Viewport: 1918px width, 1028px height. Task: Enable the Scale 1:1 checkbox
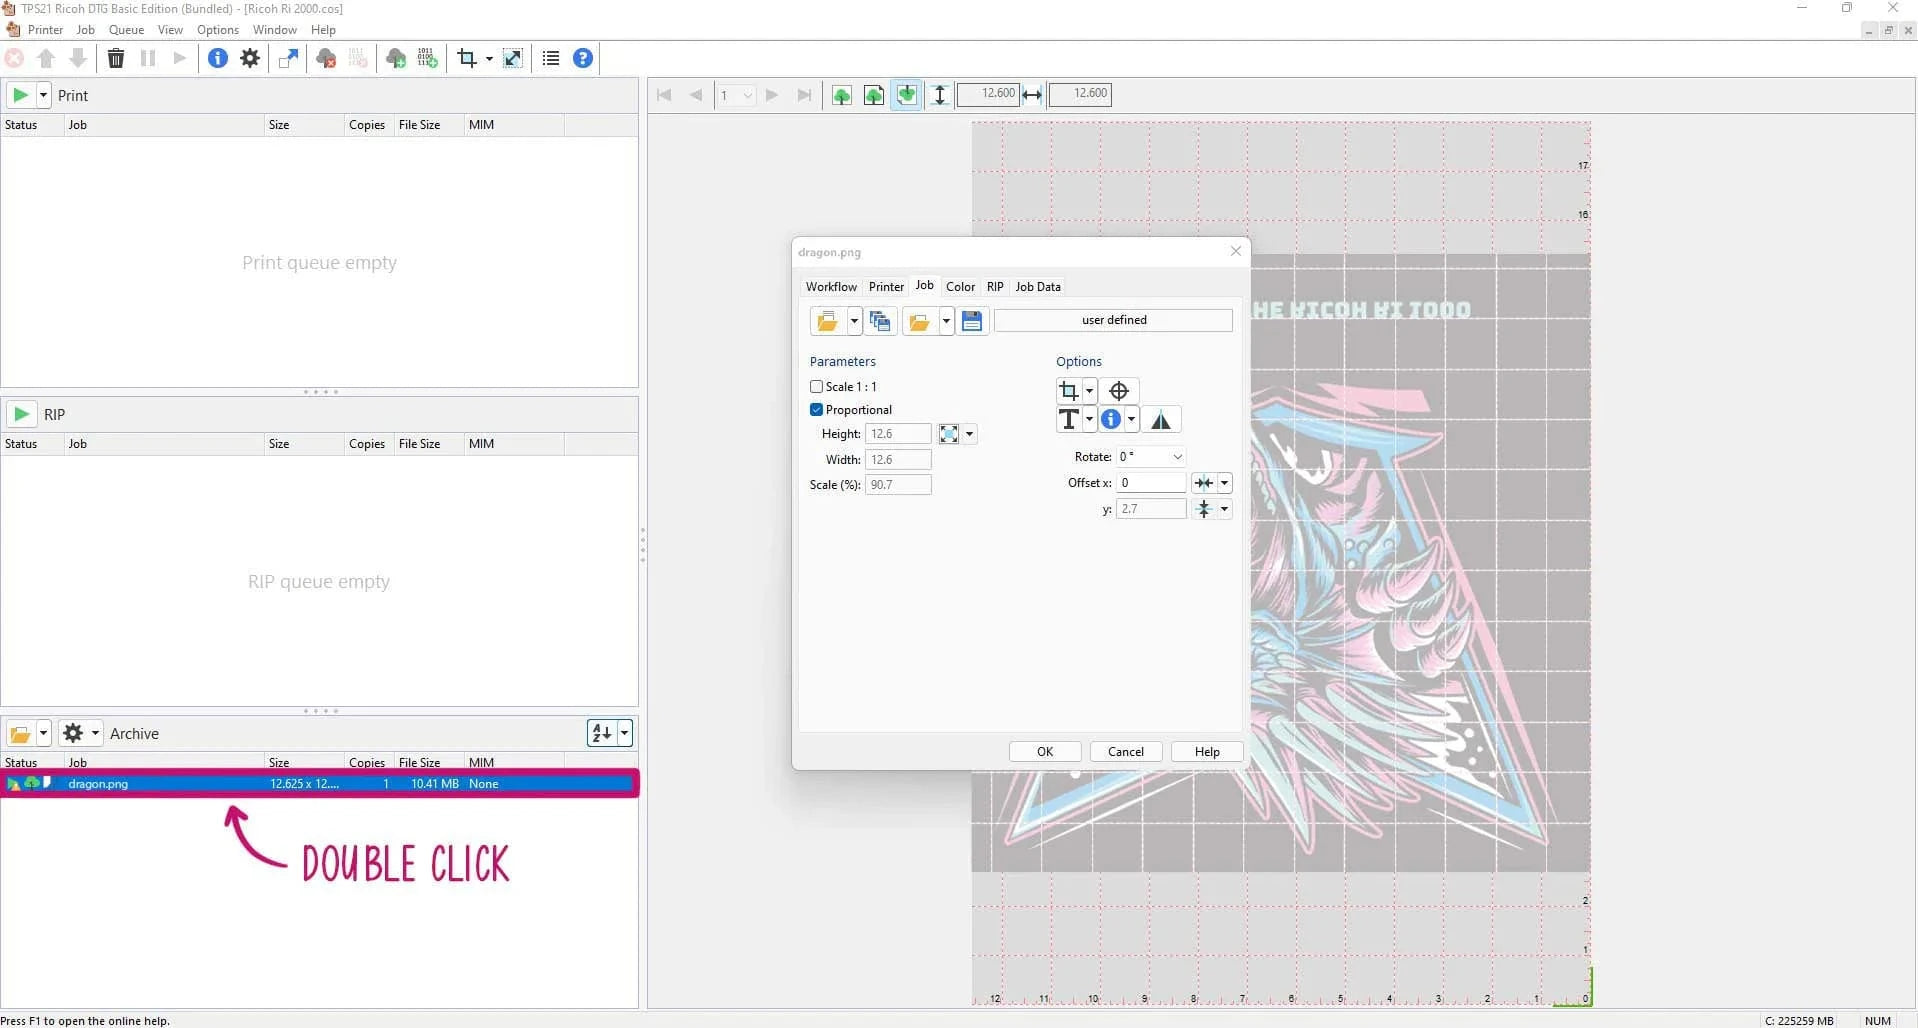click(816, 387)
